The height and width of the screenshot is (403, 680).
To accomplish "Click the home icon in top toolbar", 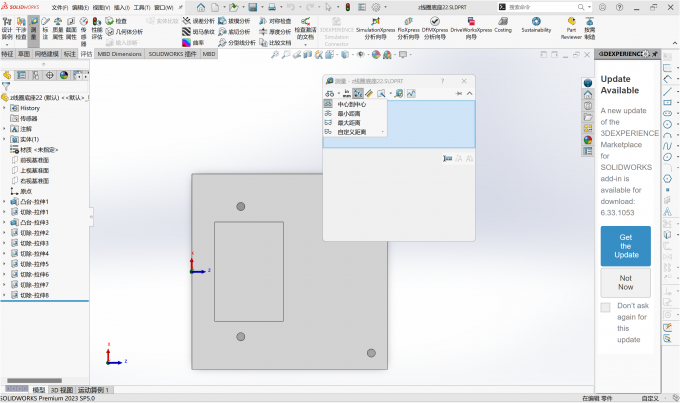I will pyautogui.click(x=201, y=7).
